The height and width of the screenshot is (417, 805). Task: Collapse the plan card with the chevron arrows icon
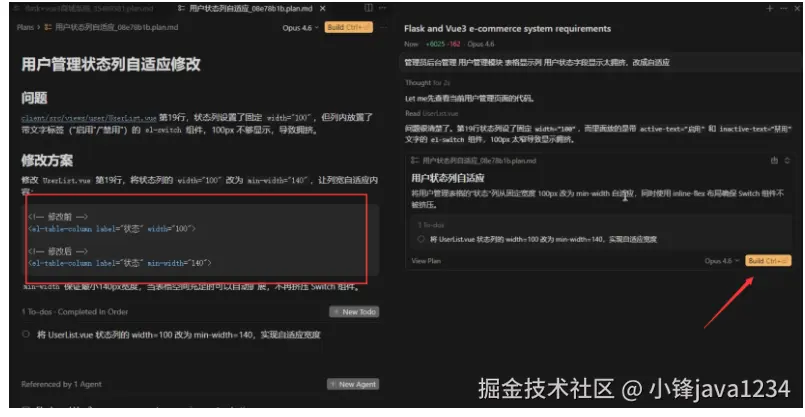pyautogui.click(x=787, y=161)
